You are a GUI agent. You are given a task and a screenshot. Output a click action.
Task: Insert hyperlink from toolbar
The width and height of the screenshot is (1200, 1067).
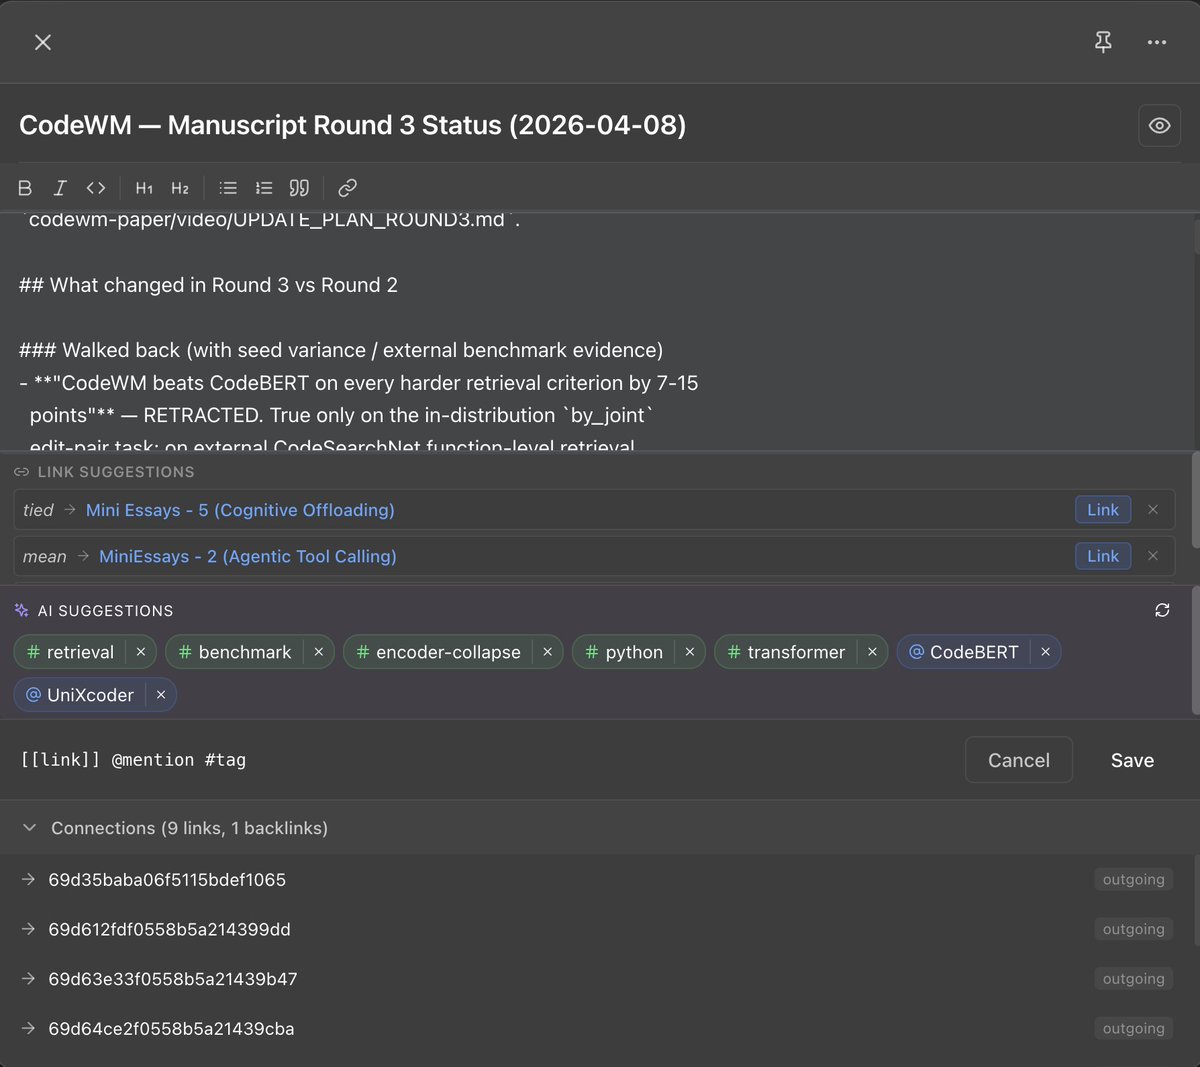347,188
